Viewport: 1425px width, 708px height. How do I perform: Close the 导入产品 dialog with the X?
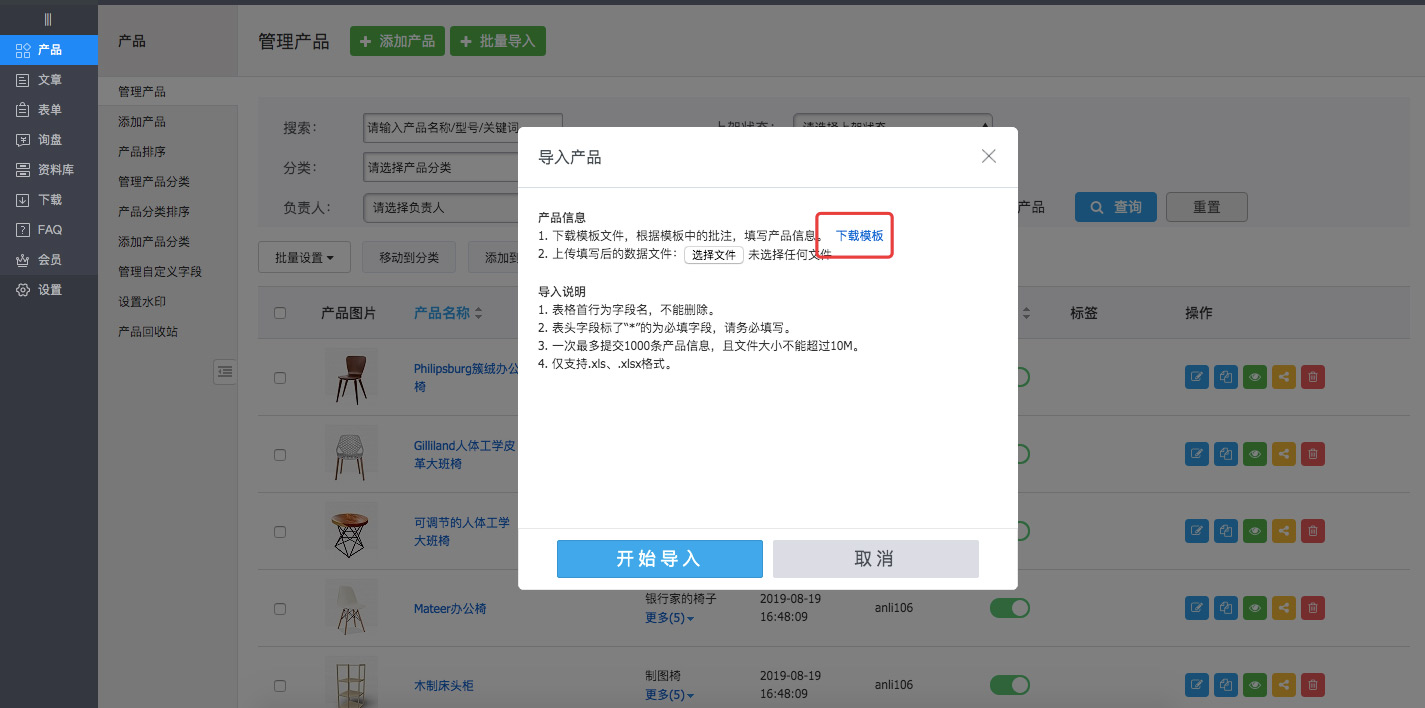(x=989, y=156)
